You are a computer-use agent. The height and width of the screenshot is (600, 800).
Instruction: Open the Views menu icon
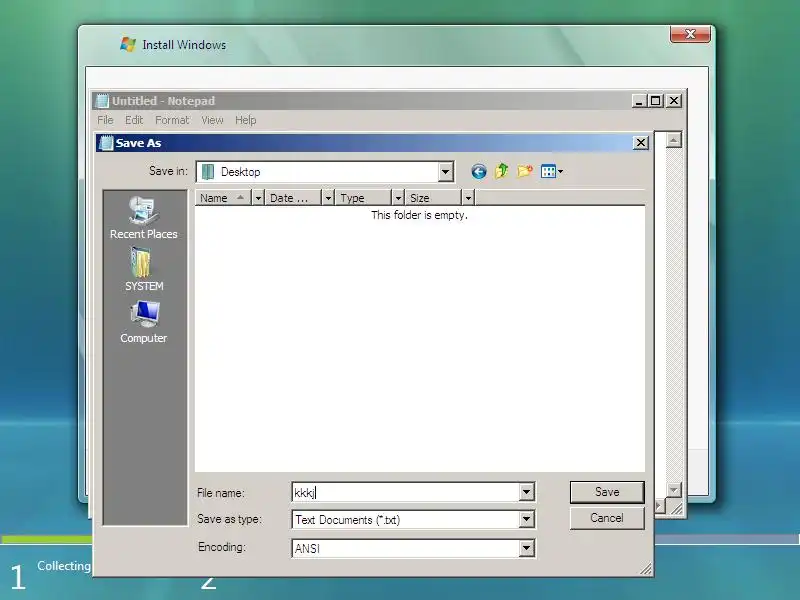[x=552, y=171]
